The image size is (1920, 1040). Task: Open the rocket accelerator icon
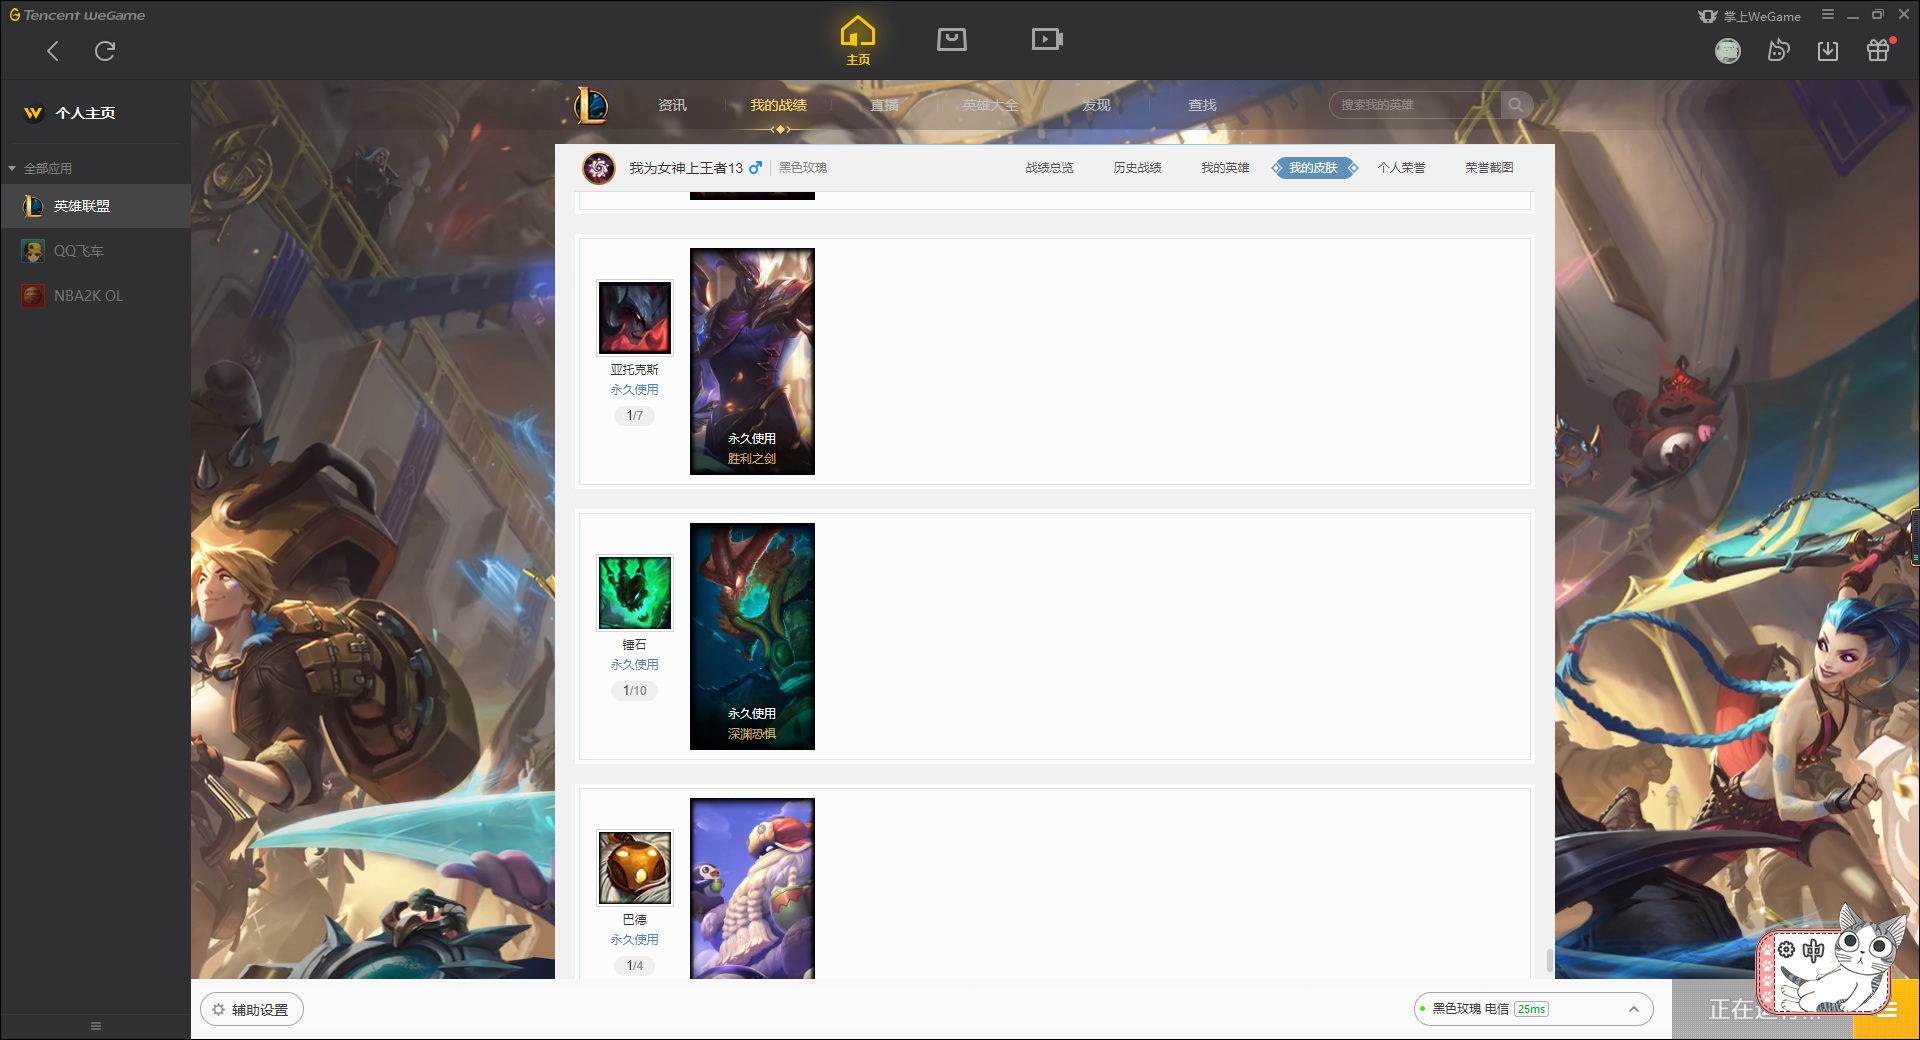pyautogui.click(x=1778, y=51)
